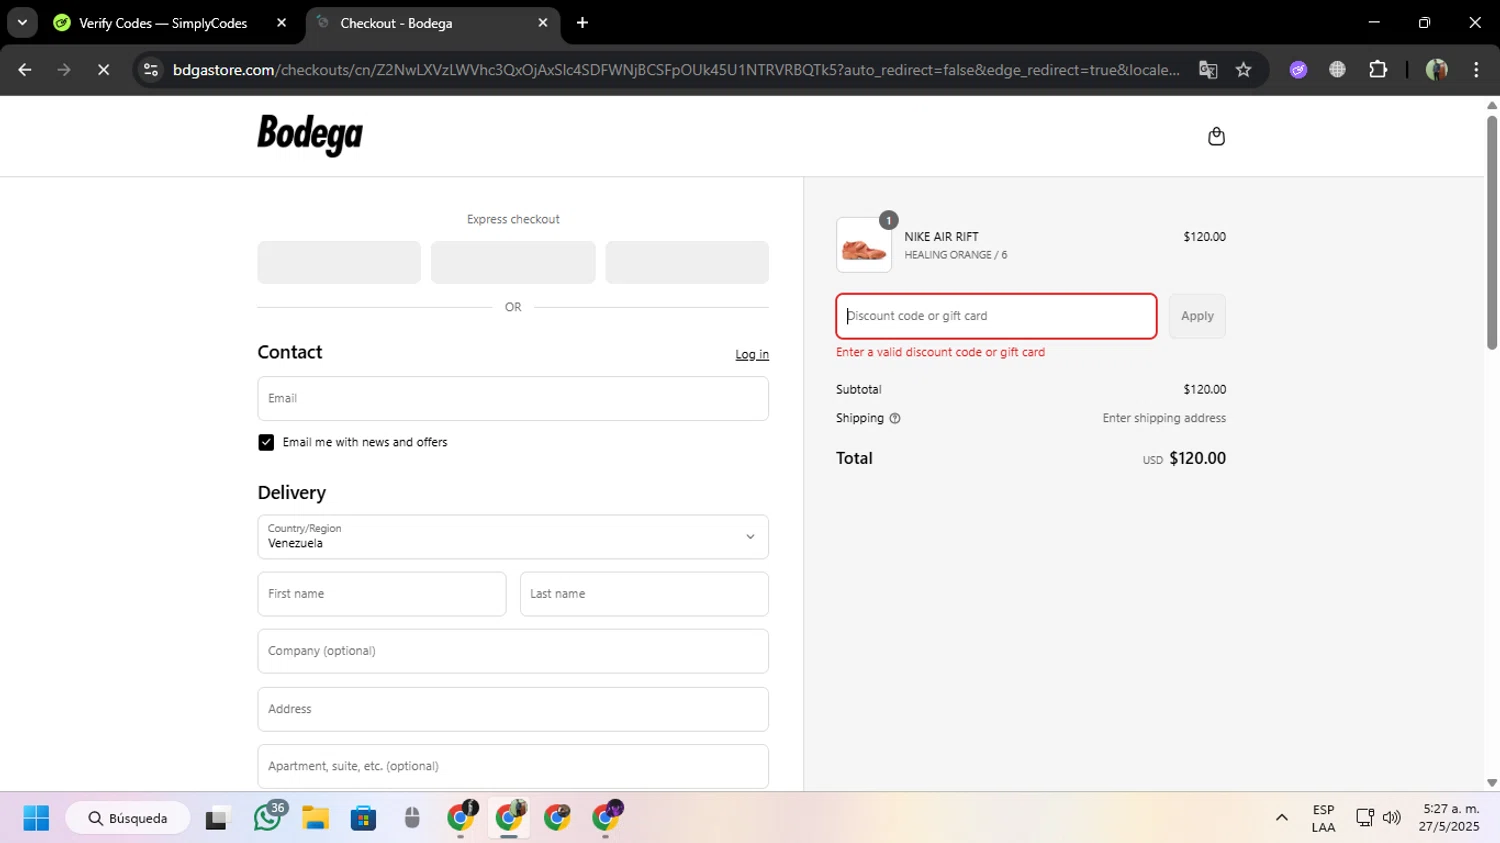This screenshot has height=843, width=1500.
Task: Click the Company (optional) field
Action: (x=513, y=651)
